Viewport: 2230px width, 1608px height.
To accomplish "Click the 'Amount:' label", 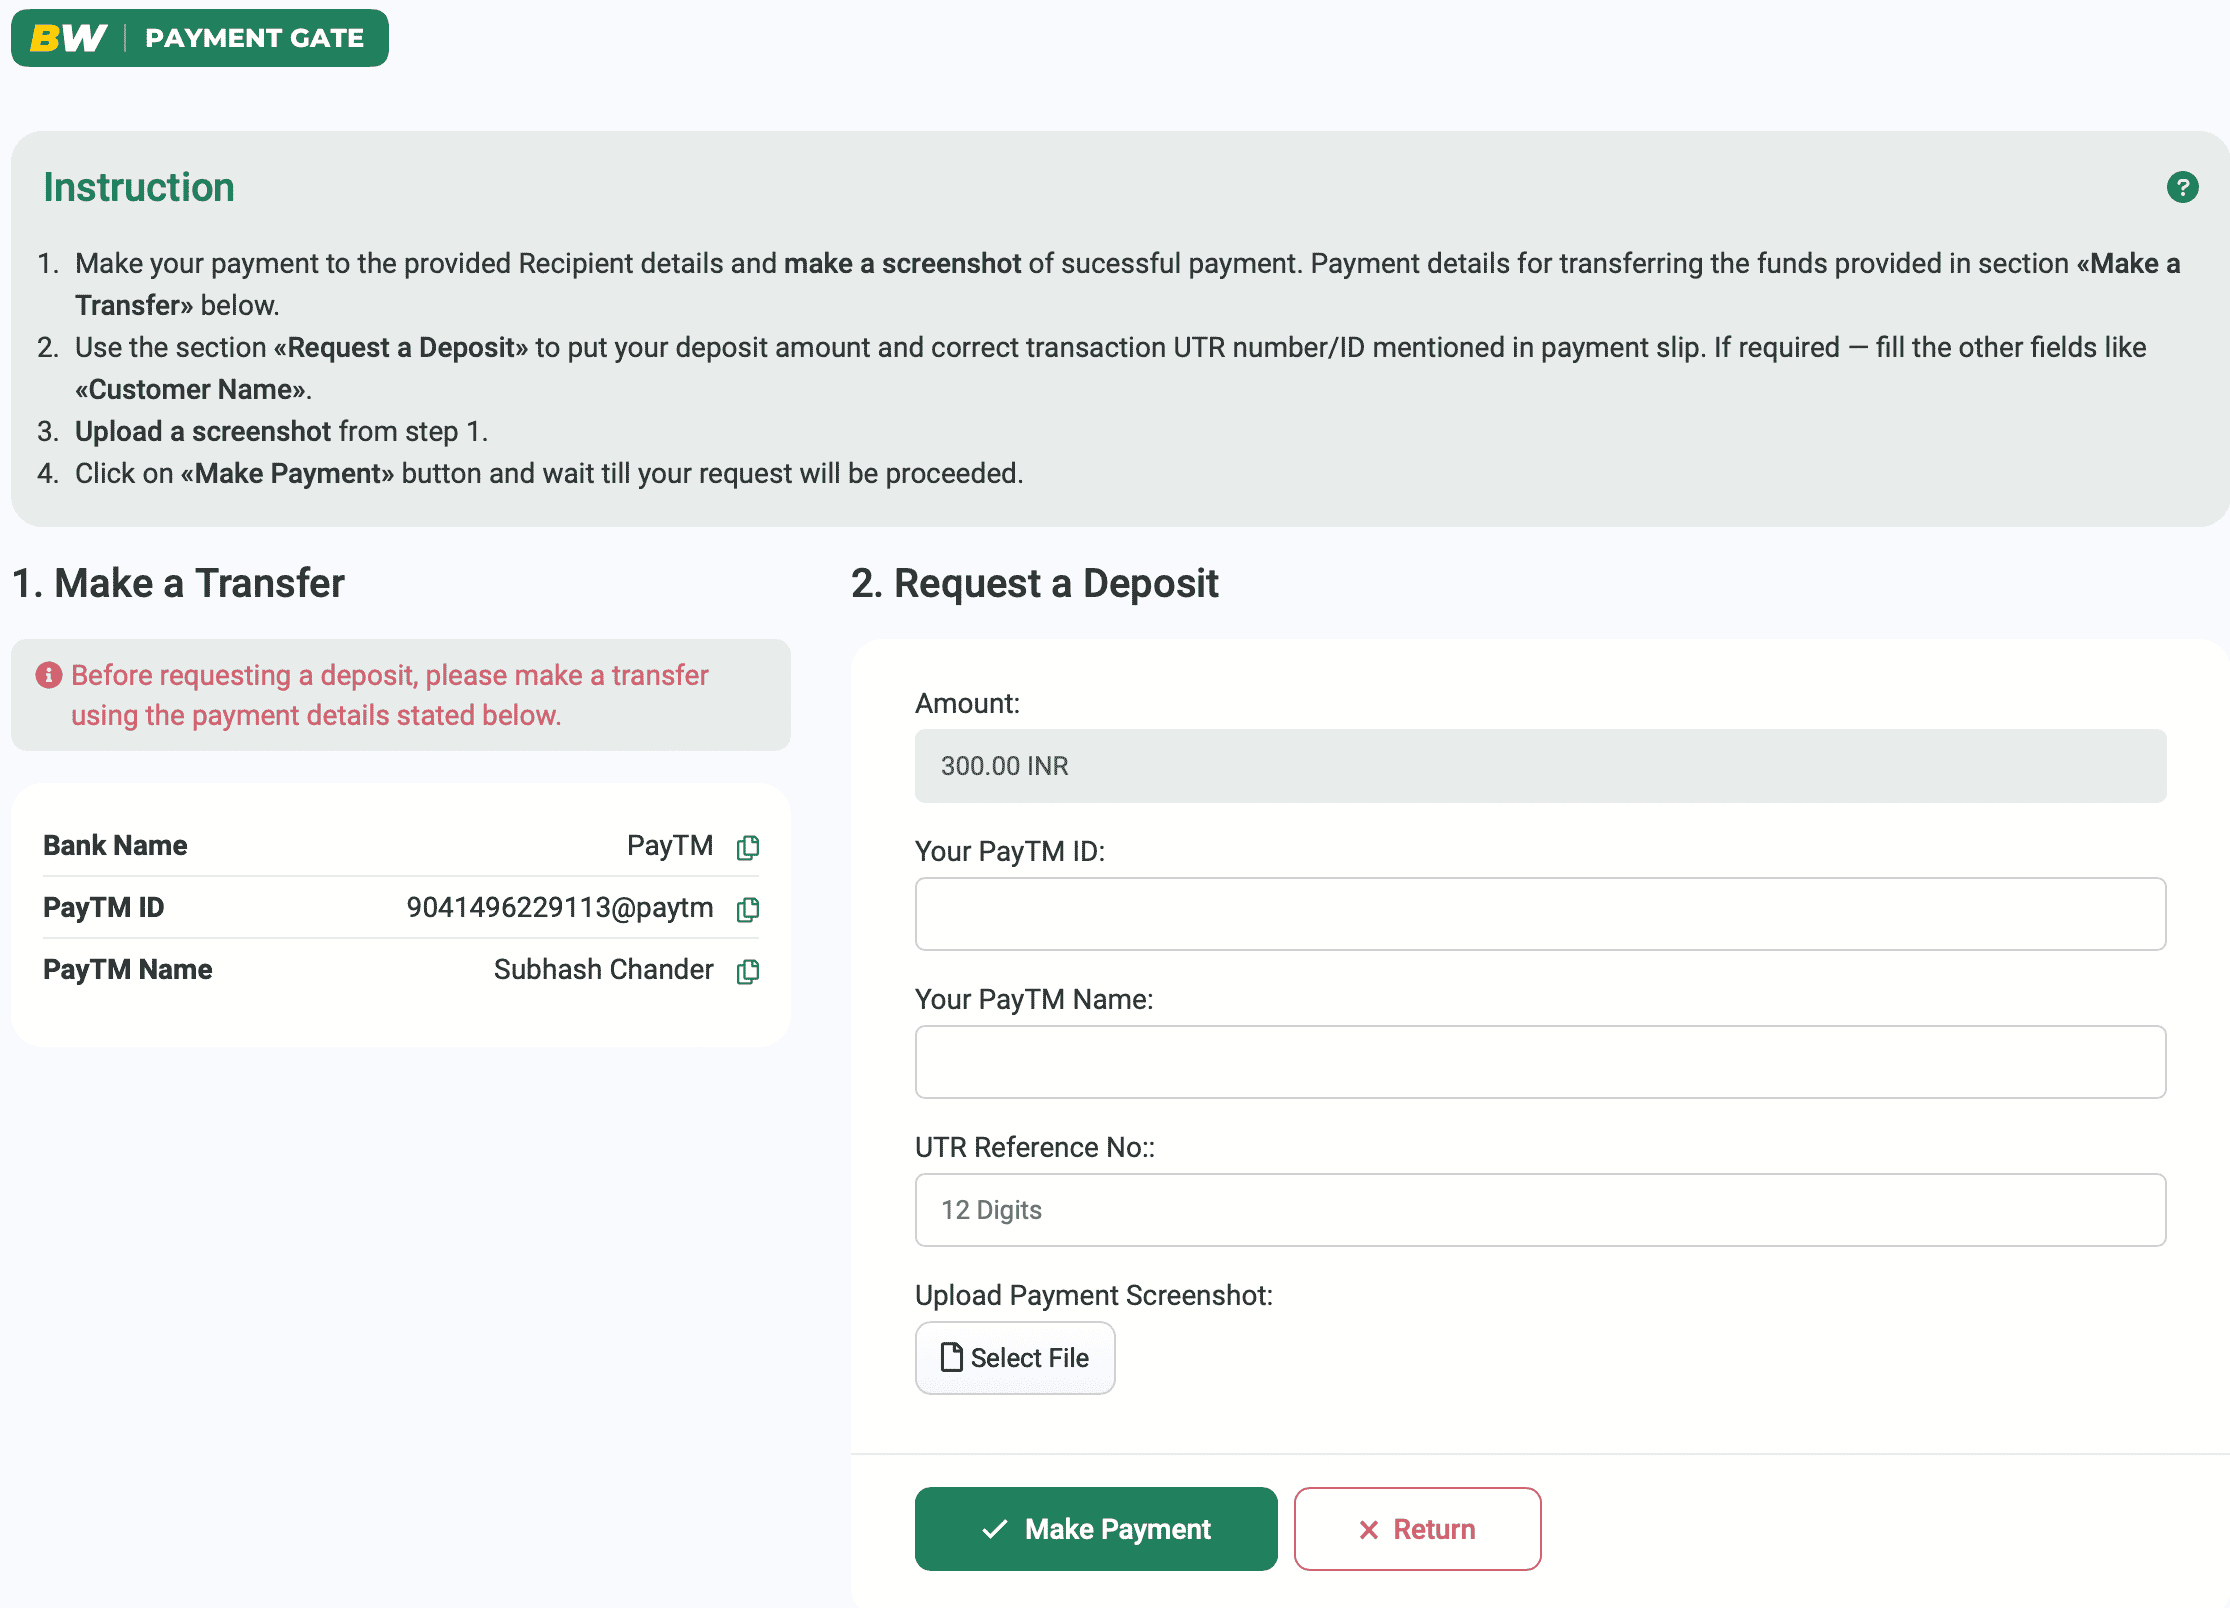I will 967,703.
